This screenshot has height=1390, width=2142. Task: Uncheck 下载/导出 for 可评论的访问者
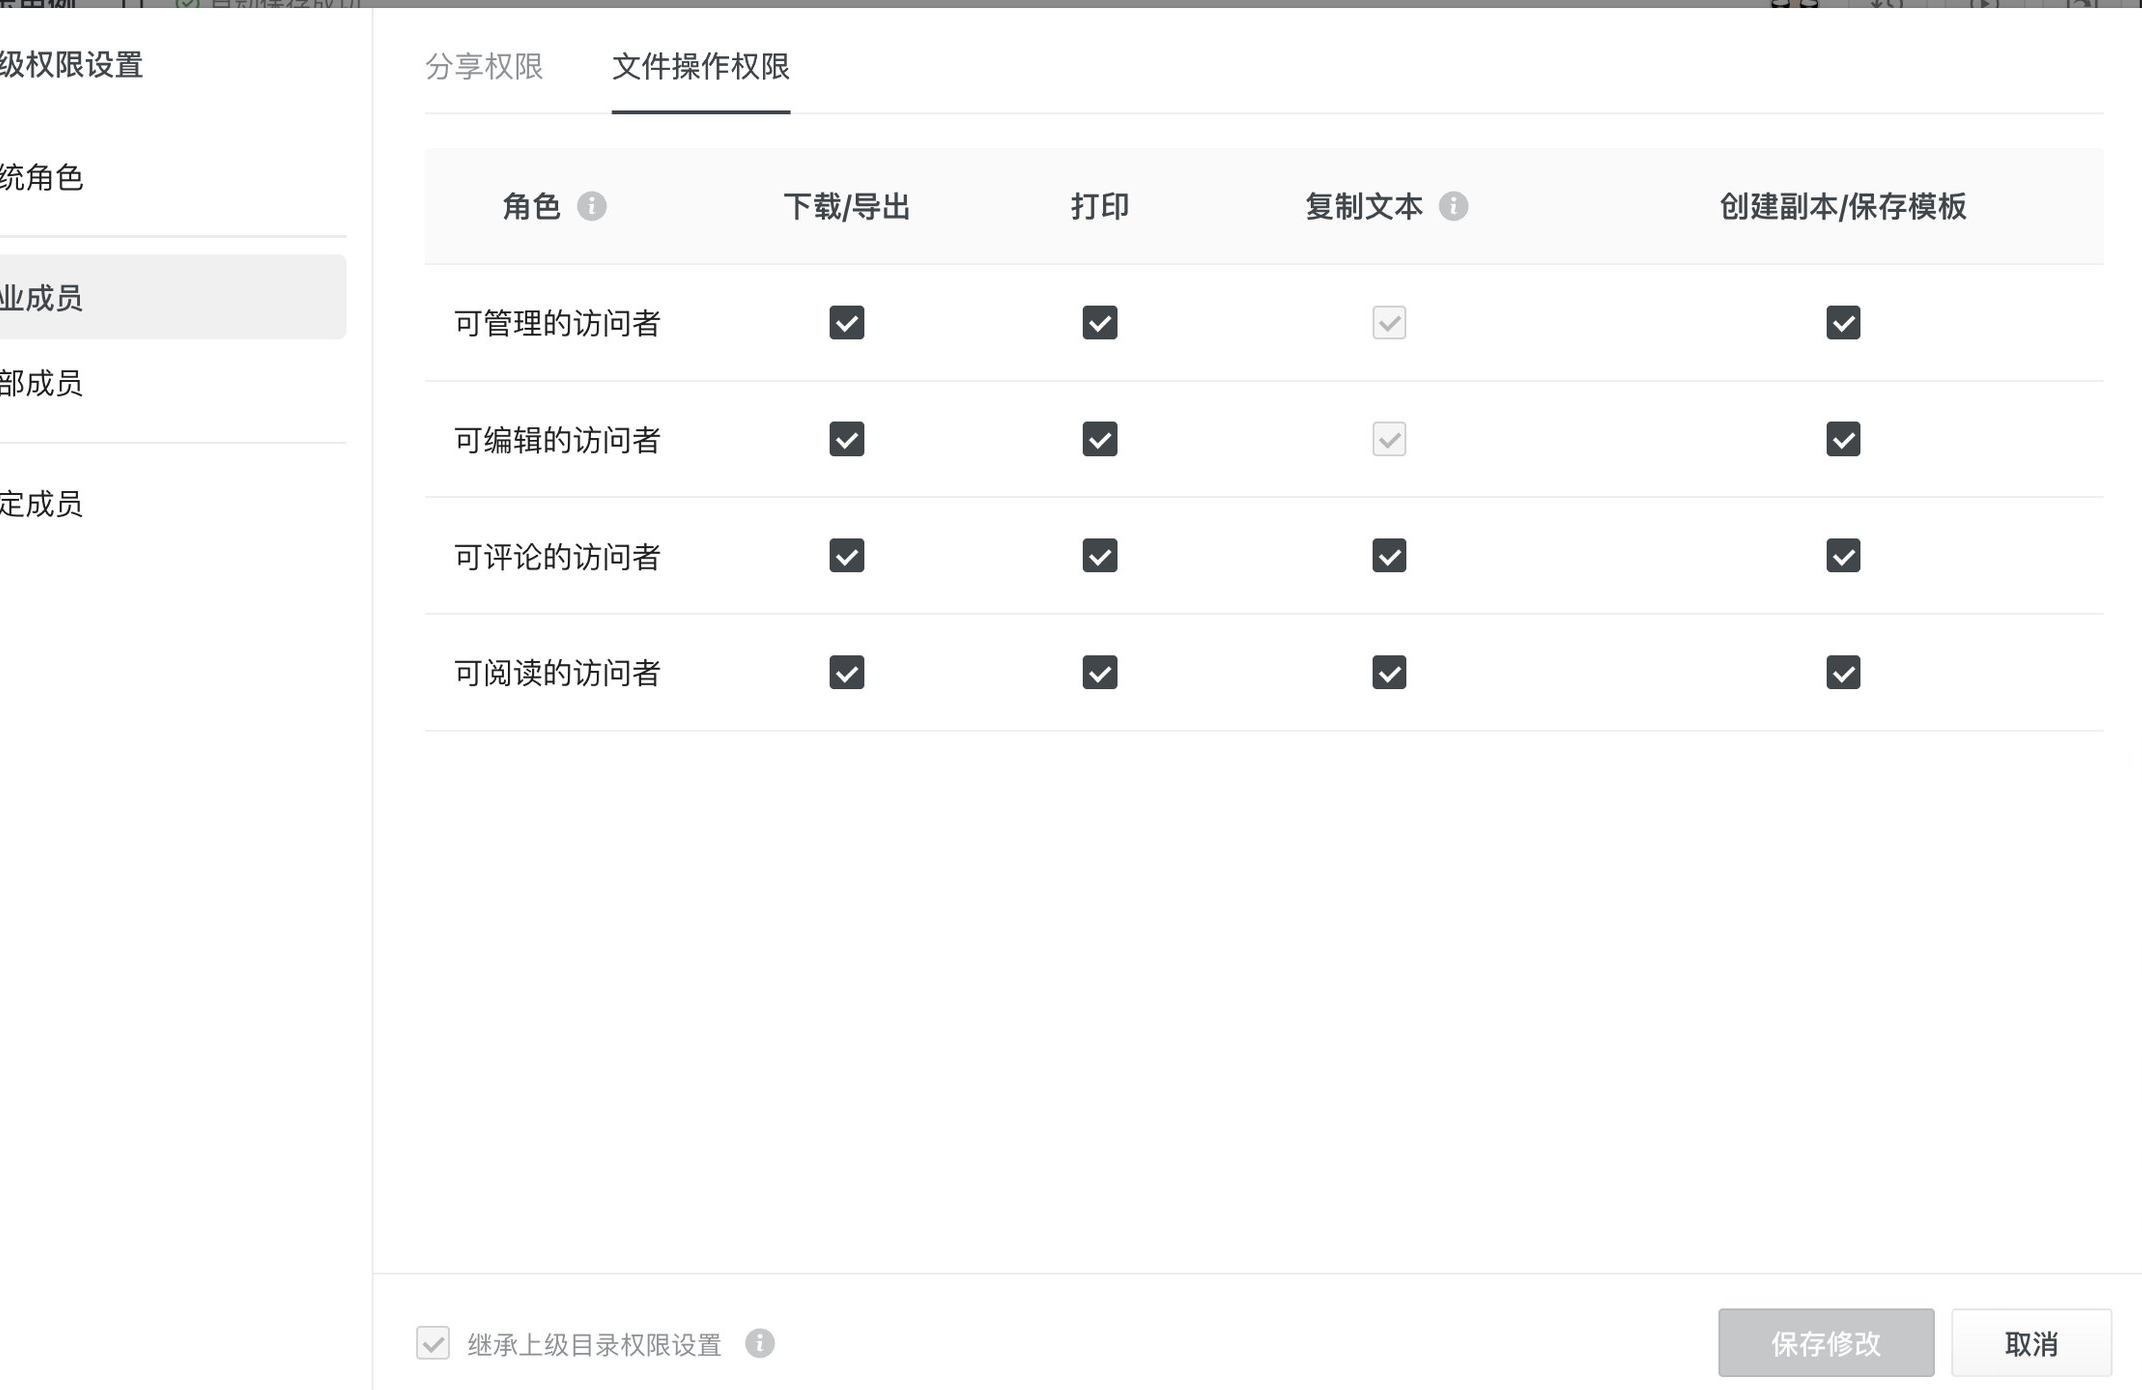(847, 556)
